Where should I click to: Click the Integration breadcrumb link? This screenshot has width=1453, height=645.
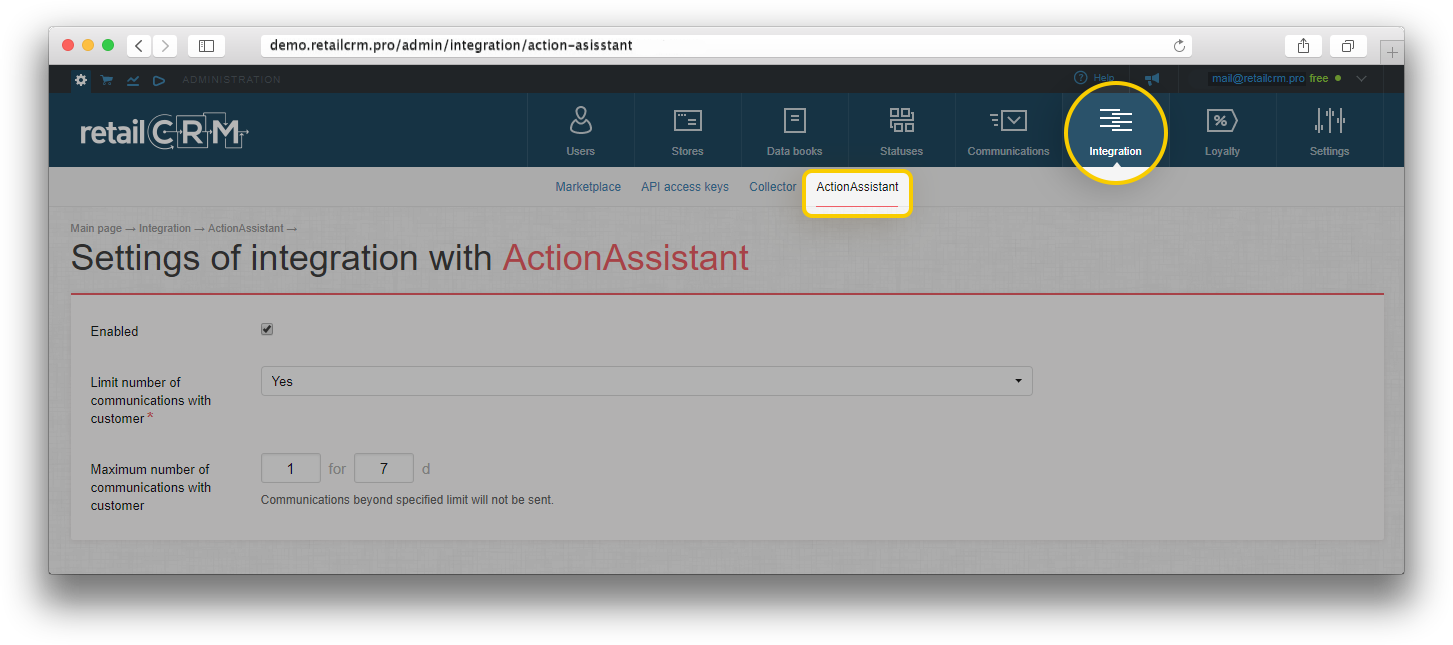point(165,229)
